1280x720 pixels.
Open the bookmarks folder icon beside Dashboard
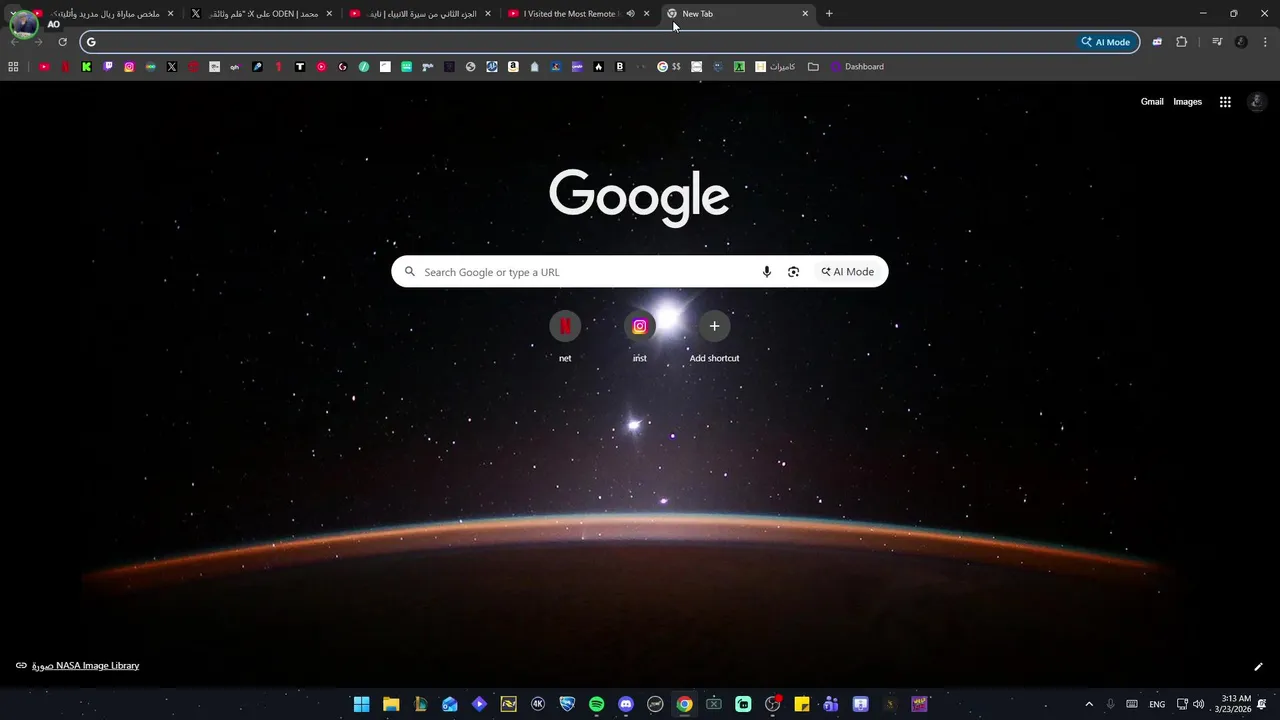click(813, 67)
